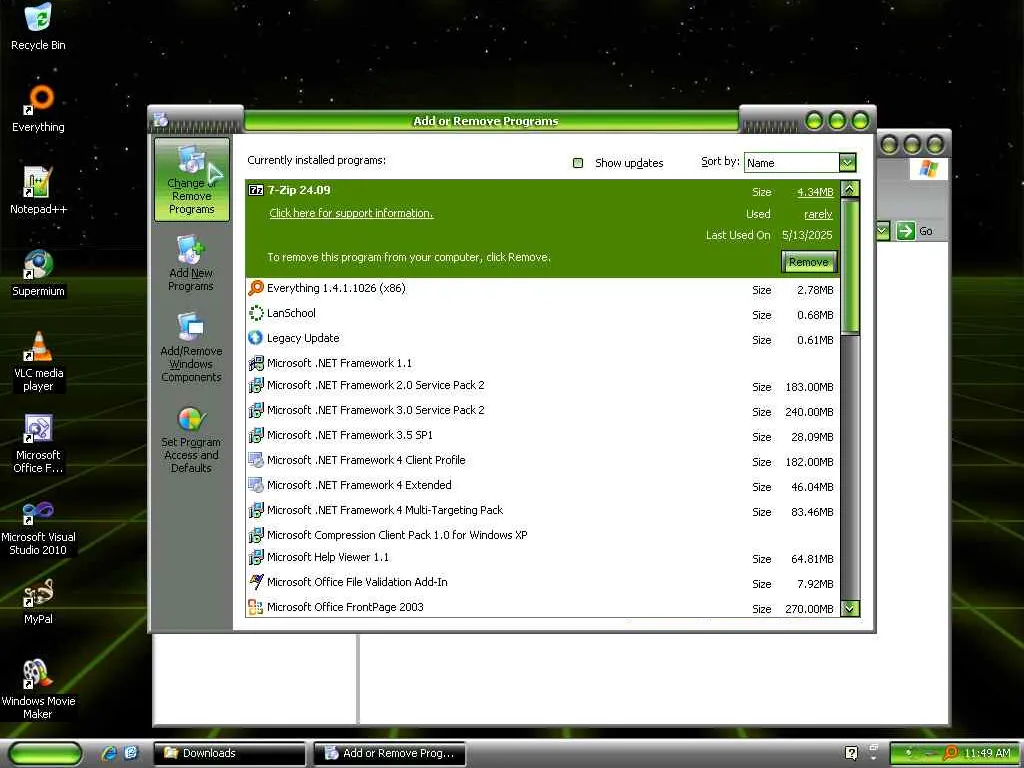
Task: Select 'Microsoft .NET Framework 3.5 SP1' row
Action: pos(542,436)
